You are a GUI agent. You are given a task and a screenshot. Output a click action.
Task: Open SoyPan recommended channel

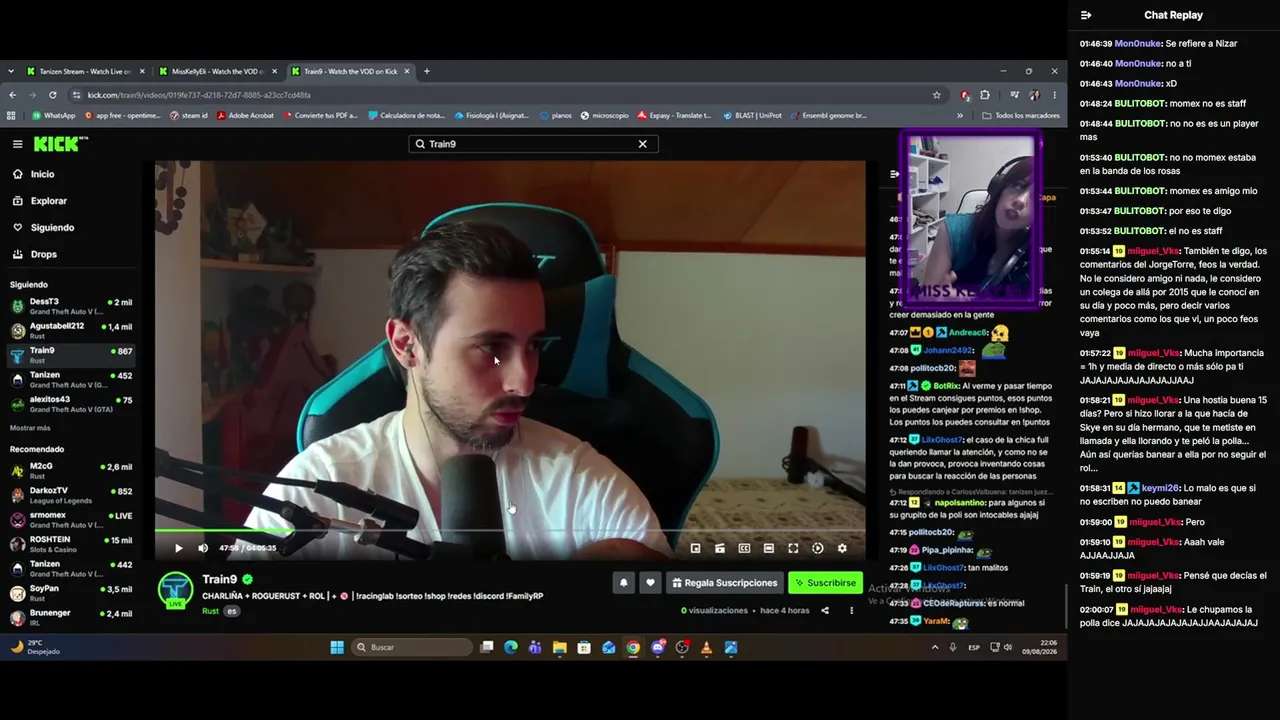point(71,593)
